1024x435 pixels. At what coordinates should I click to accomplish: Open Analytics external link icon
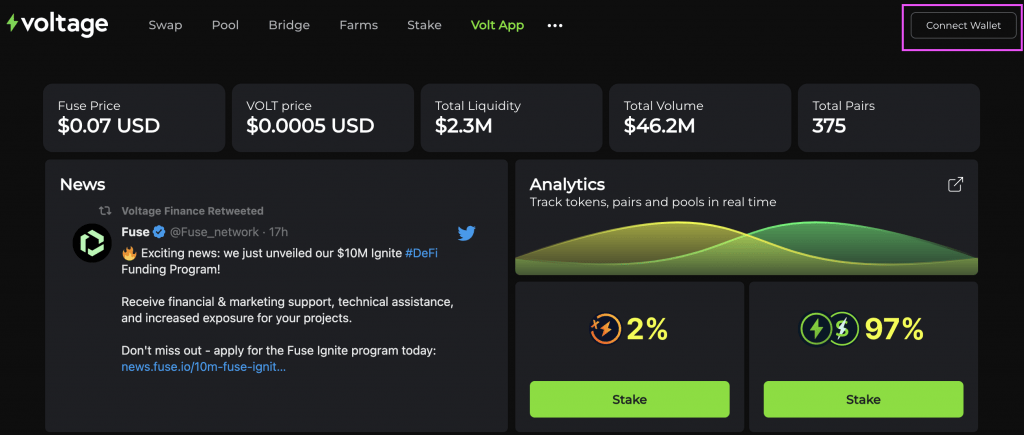pos(955,185)
